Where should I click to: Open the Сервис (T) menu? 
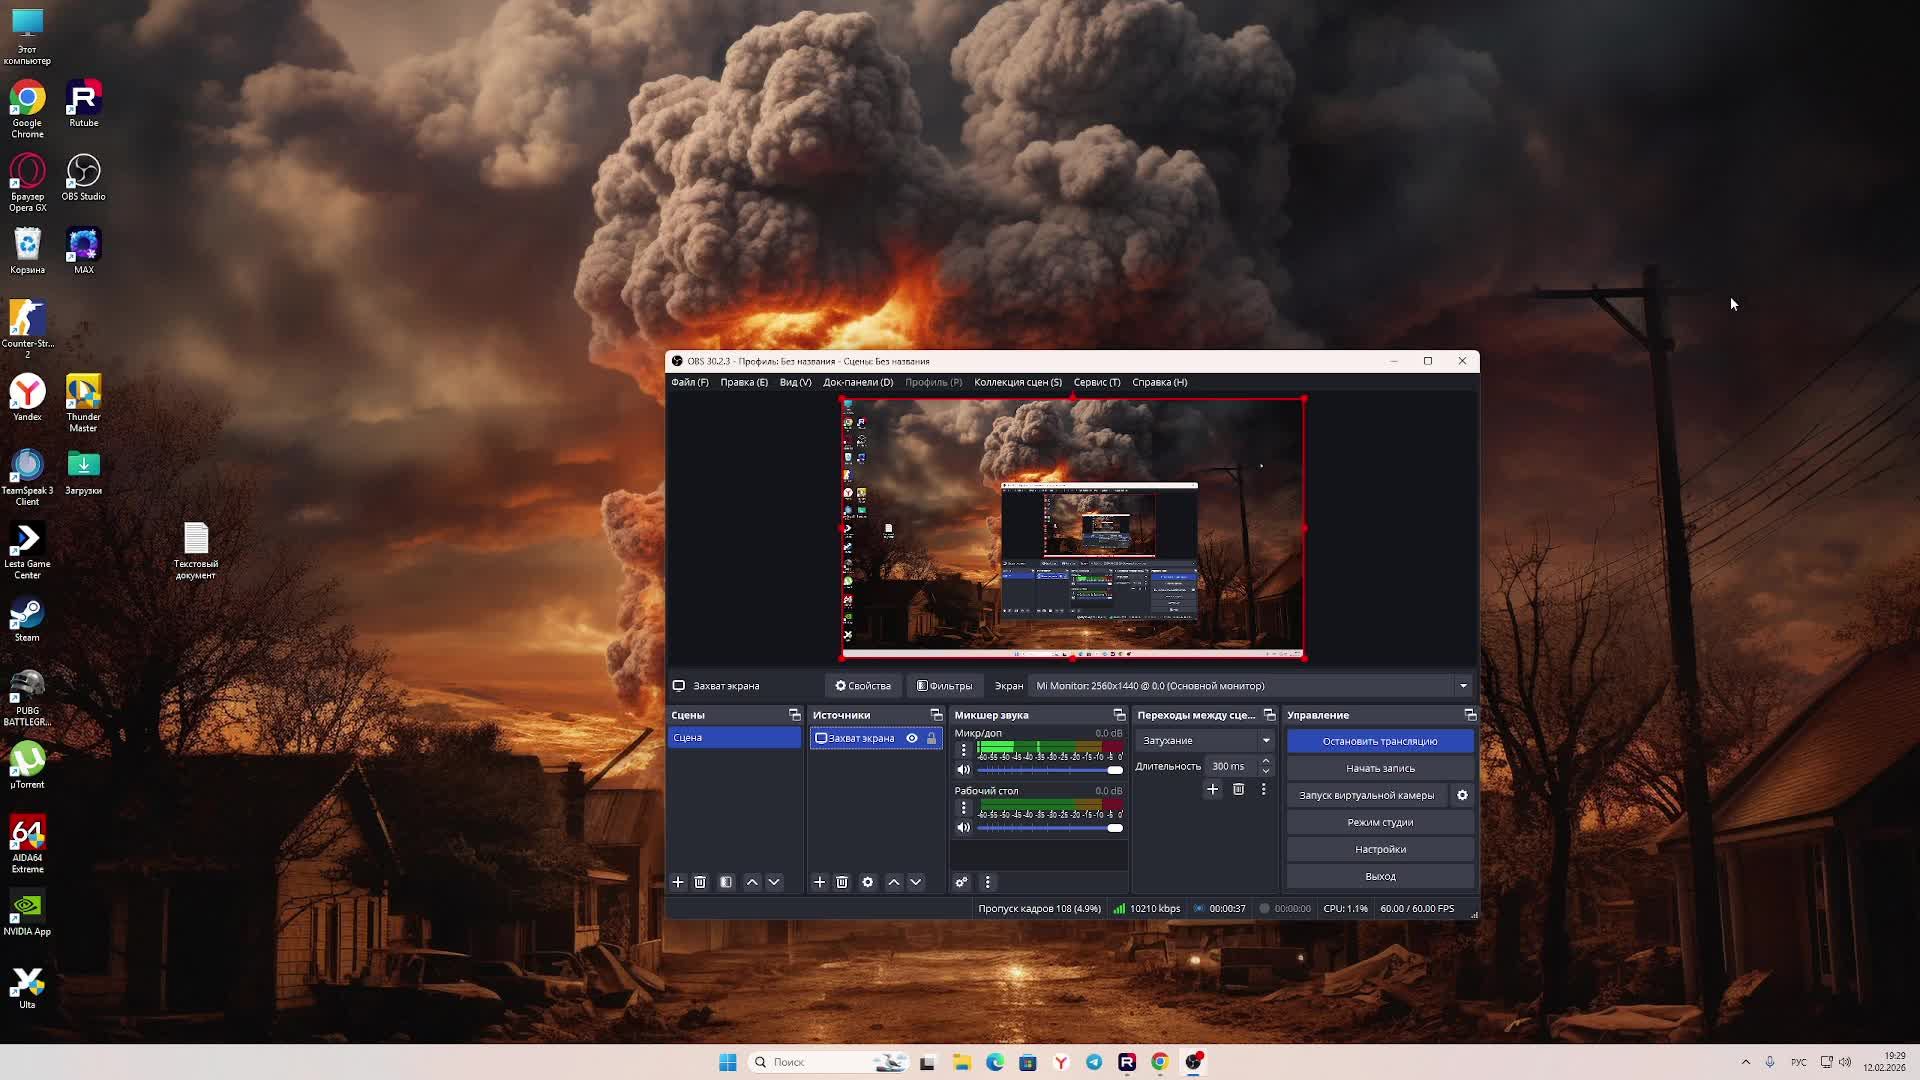[x=1096, y=382]
